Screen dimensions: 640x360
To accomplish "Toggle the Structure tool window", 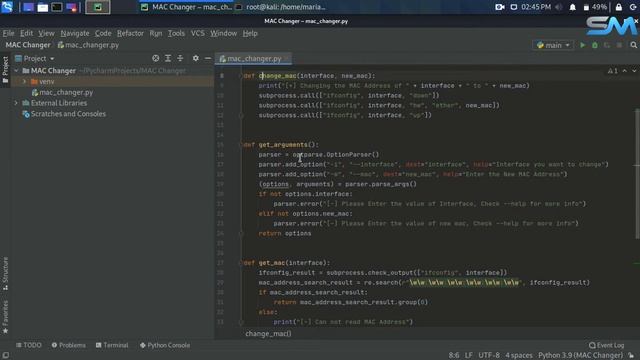I will click(5, 274).
